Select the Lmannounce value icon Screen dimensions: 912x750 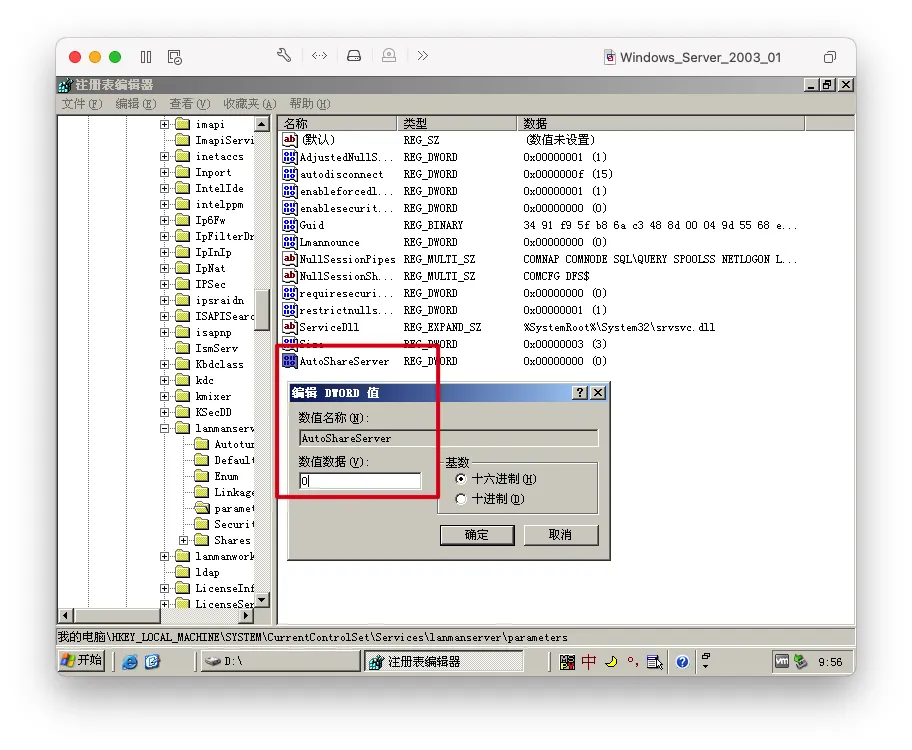289,242
